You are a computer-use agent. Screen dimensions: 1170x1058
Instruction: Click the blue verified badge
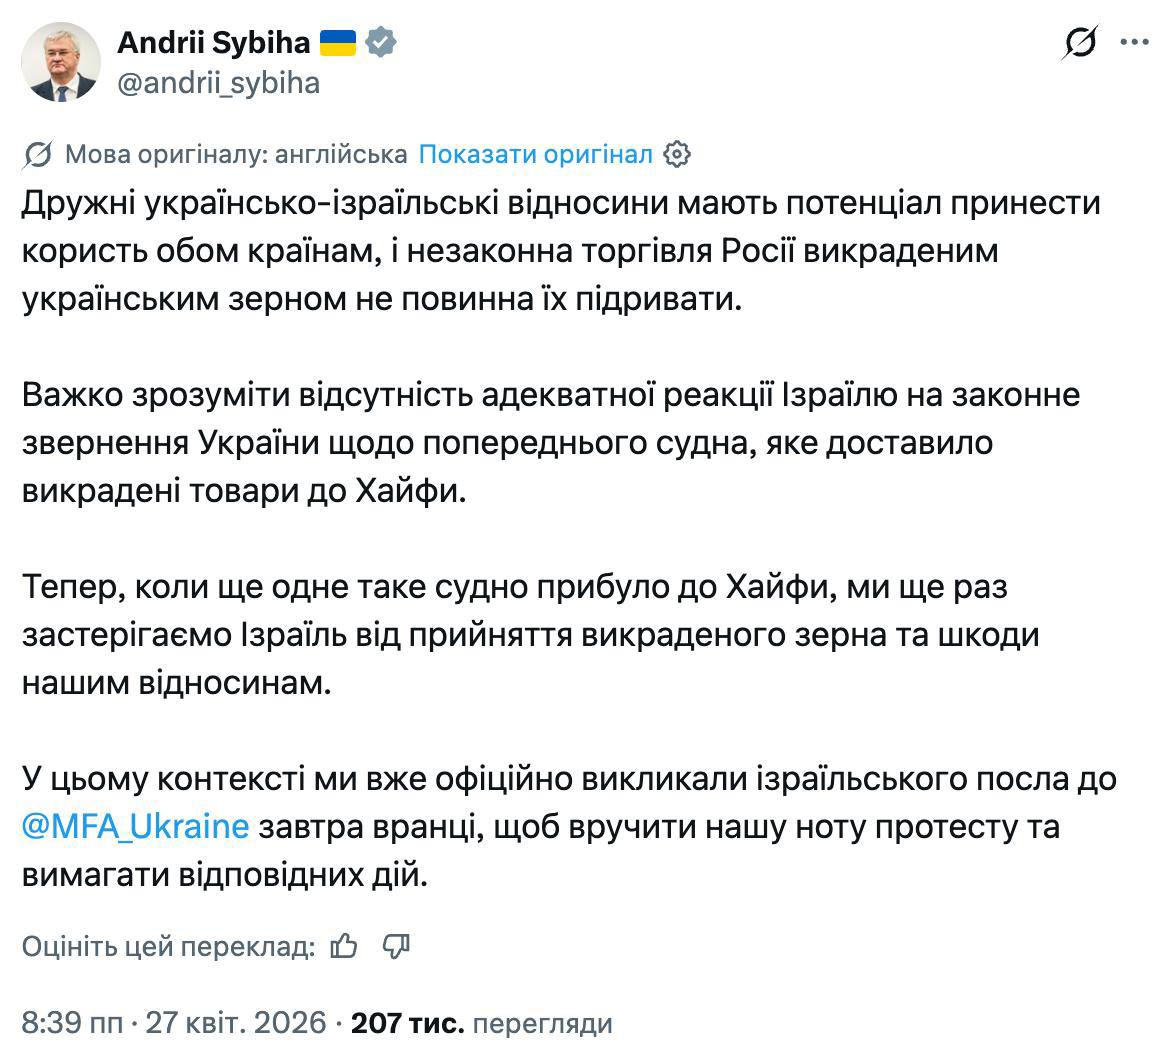pyautogui.click(x=381, y=42)
